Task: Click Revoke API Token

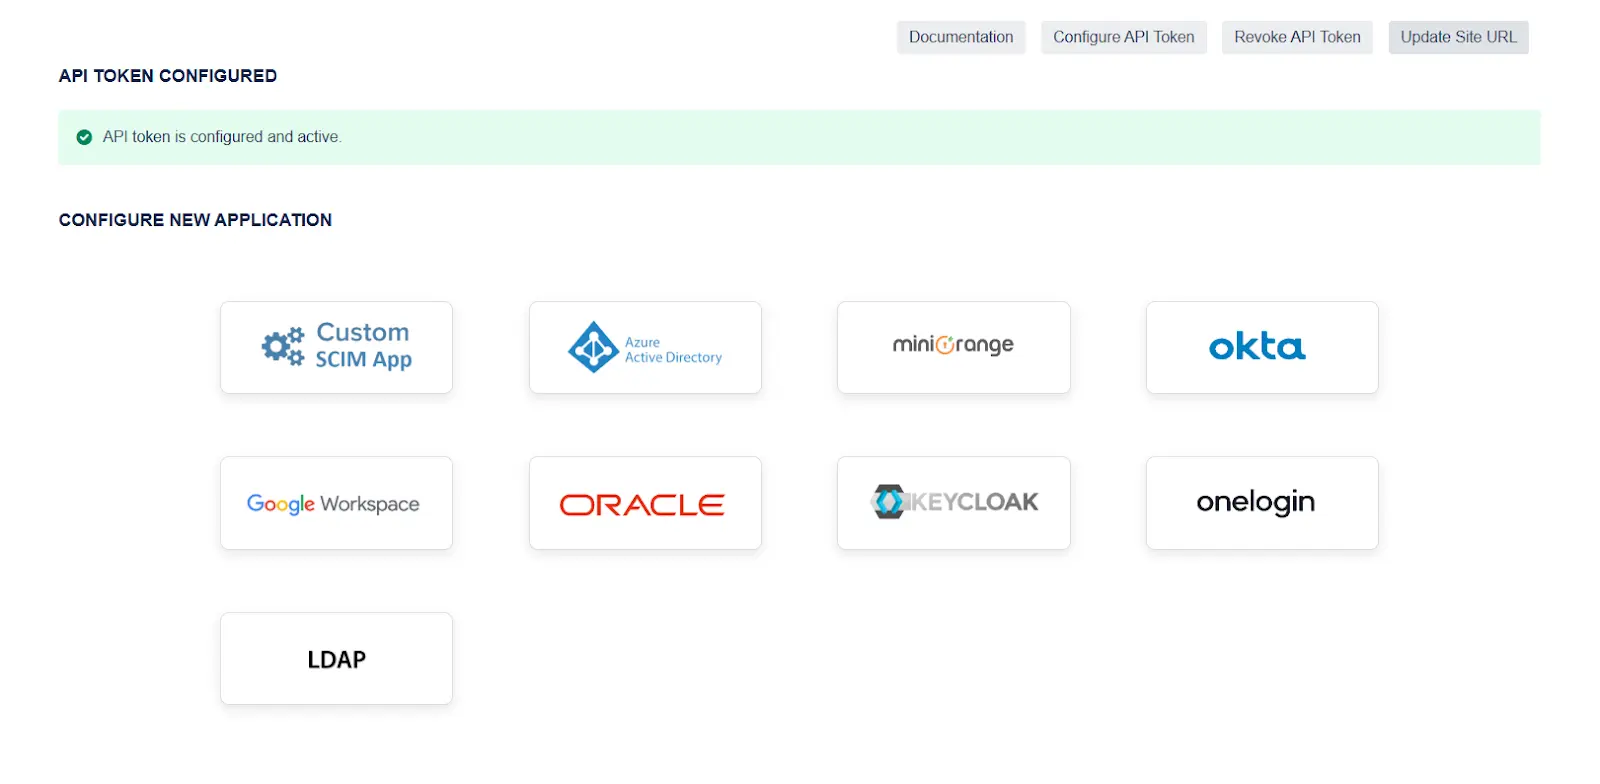Action: pos(1297,37)
